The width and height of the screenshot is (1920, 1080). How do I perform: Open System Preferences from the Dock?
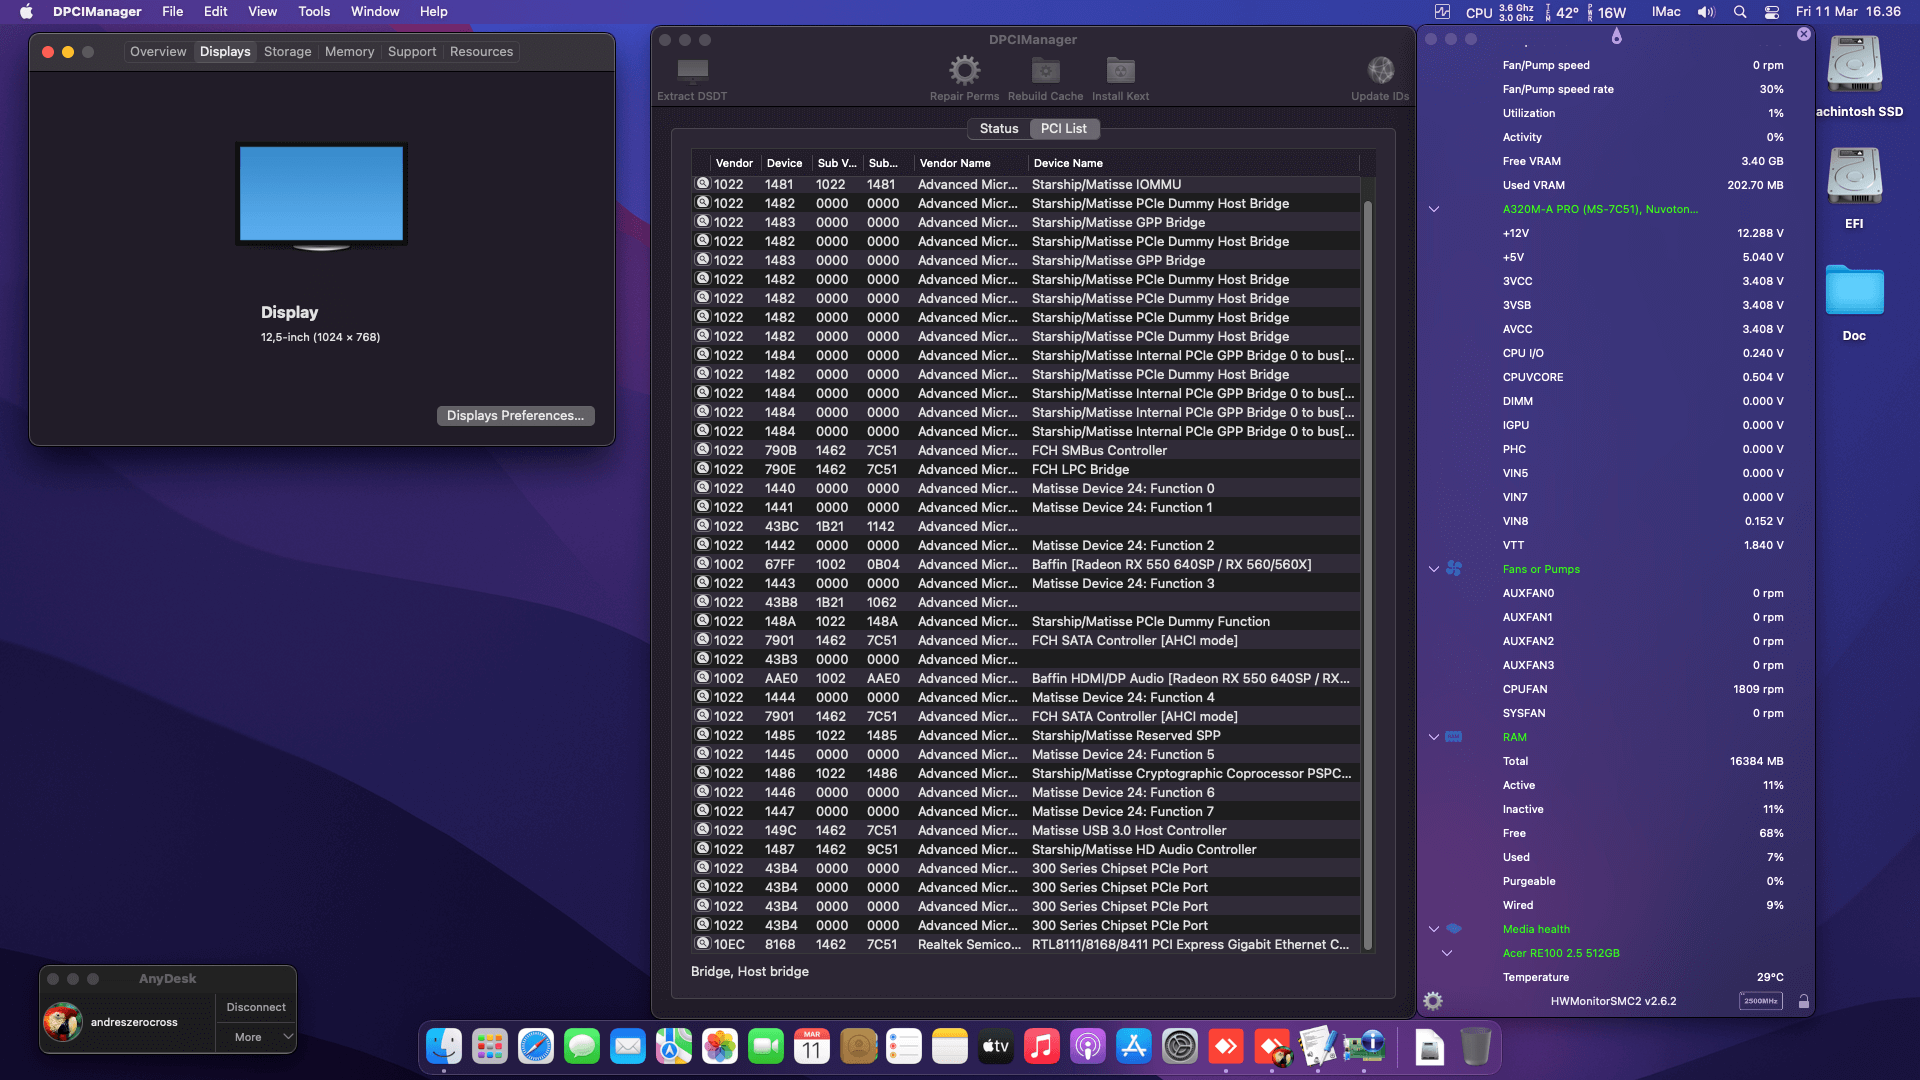pyautogui.click(x=1180, y=1047)
